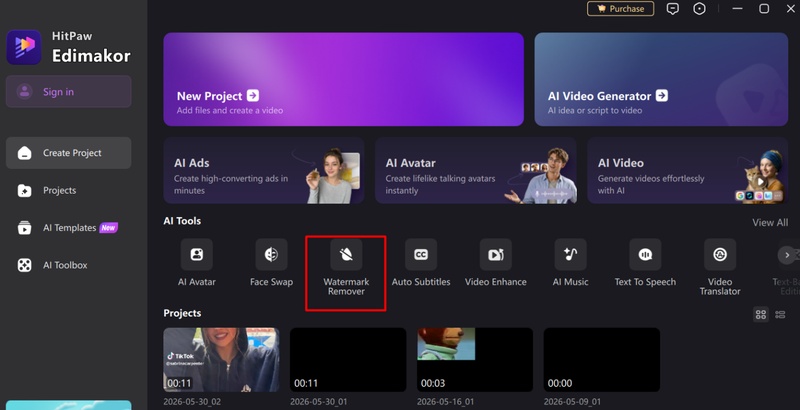Maximize the Edimakor window
This screenshot has width=800, height=410.
pos(764,9)
